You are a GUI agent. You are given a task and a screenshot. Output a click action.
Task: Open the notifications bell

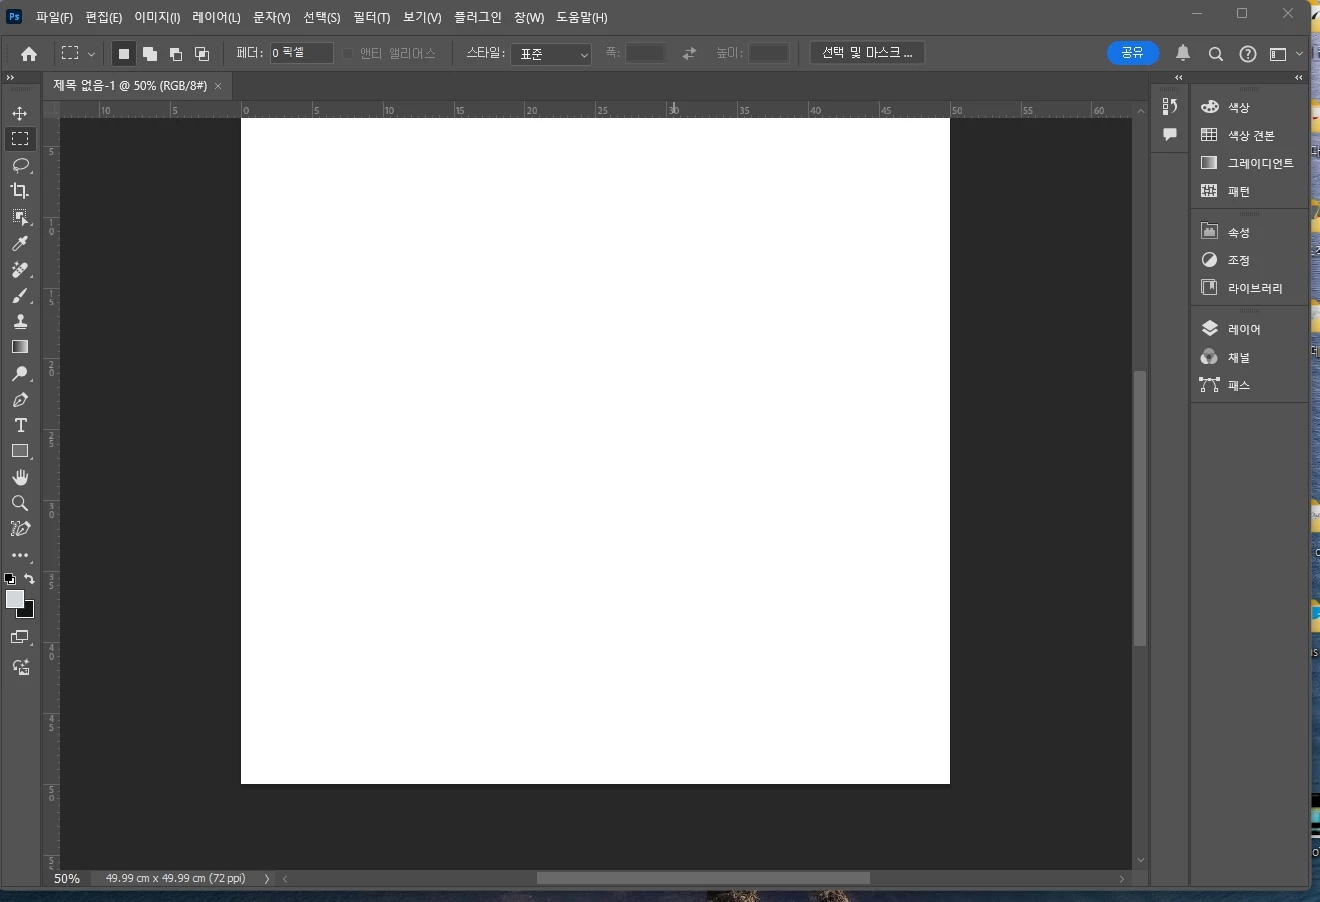pyautogui.click(x=1183, y=53)
